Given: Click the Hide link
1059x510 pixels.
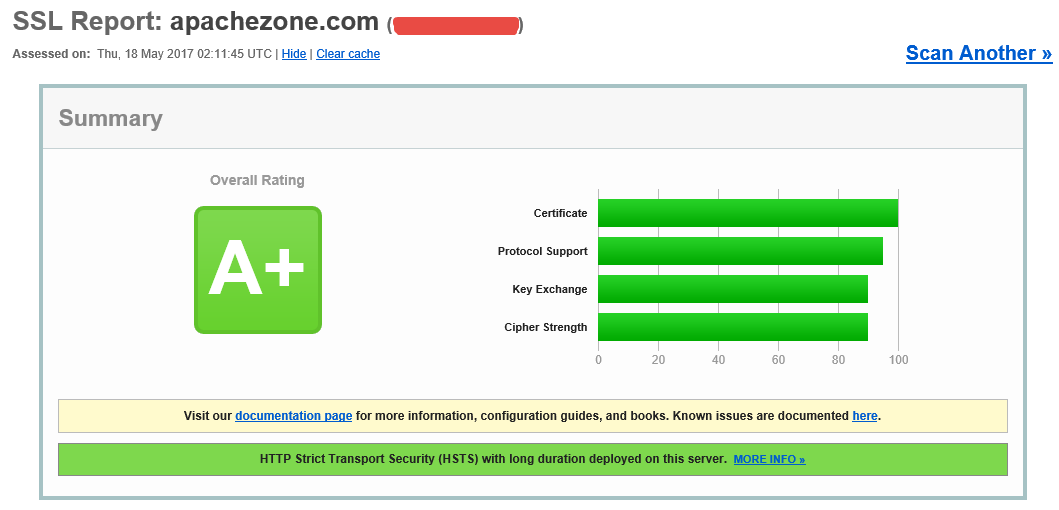Looking at the screenshot, I should [294, 54].
